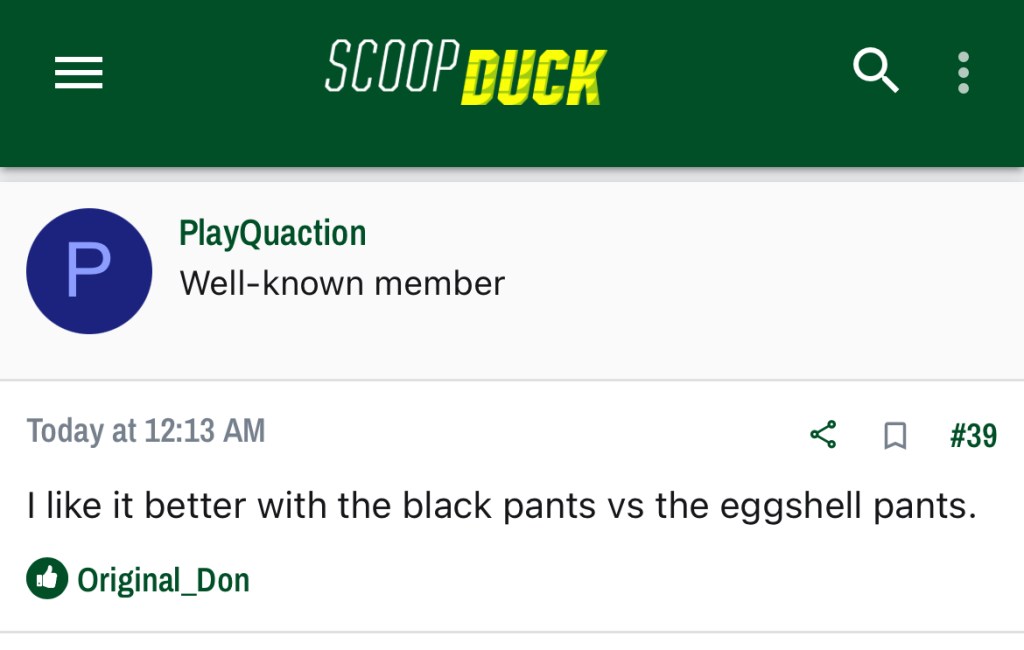Go home via the ScoopDuck logo
This screenshot has height=650, width=1024.
tap(465, 73)
